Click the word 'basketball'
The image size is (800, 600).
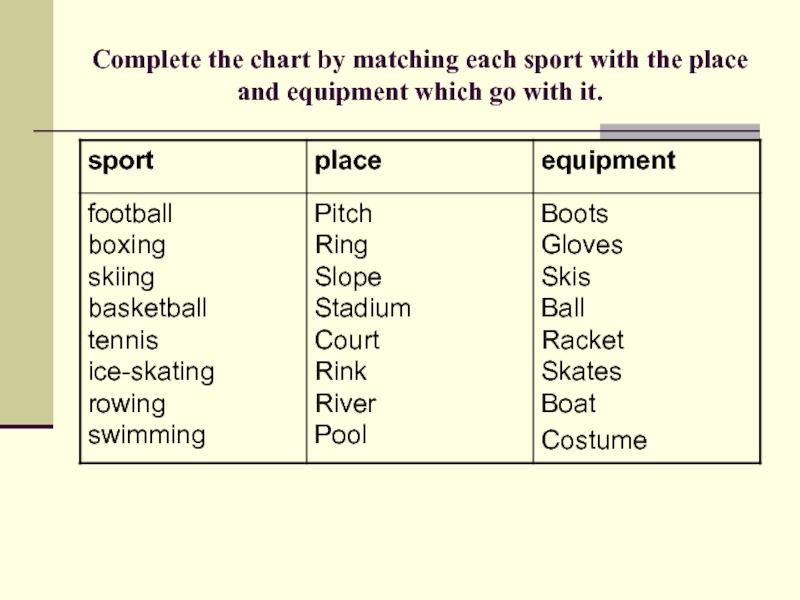point(147,308)
